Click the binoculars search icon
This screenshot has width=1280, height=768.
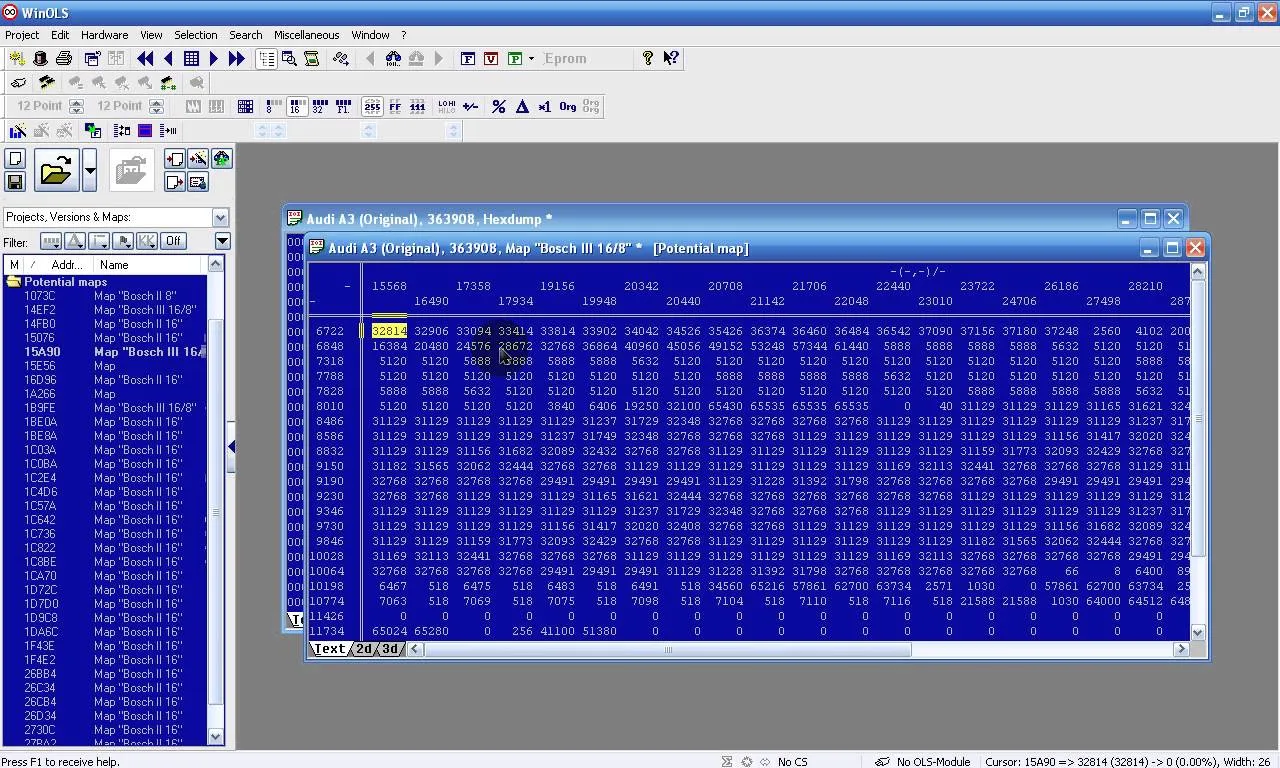(x=393, y=59)
